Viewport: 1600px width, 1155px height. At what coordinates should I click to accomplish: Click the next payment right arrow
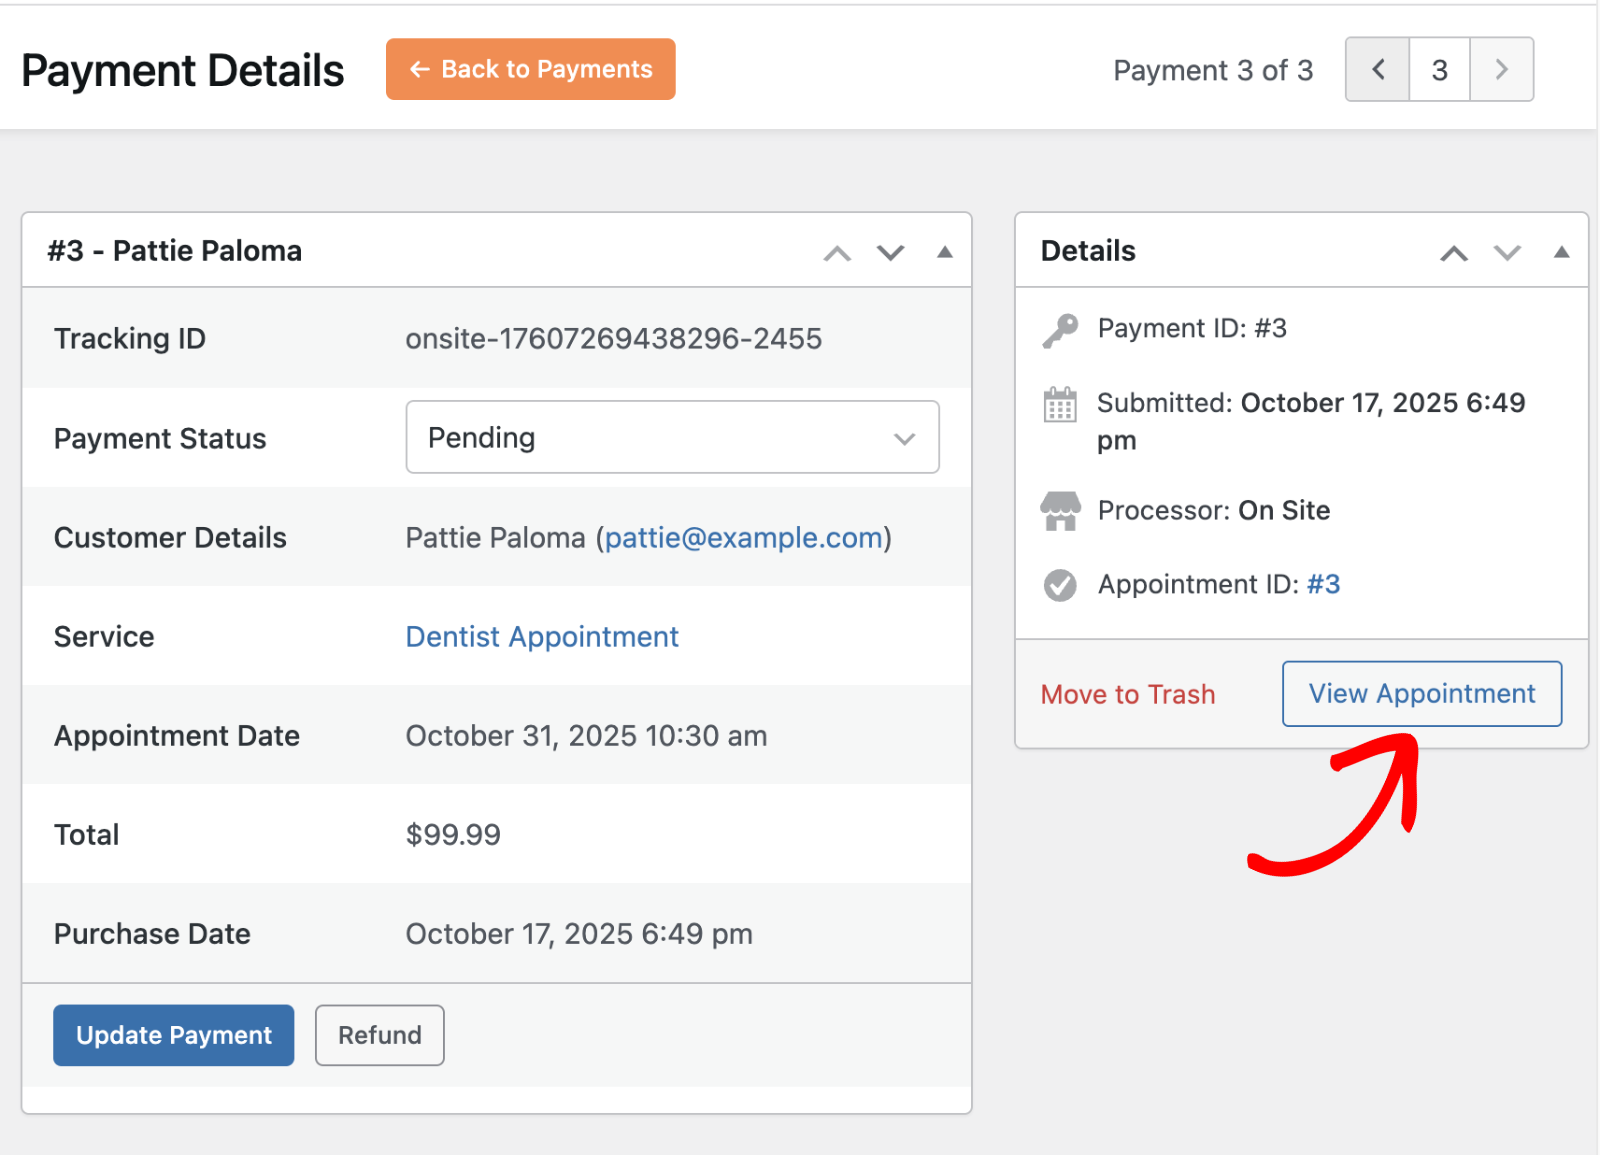[1501, 70]
